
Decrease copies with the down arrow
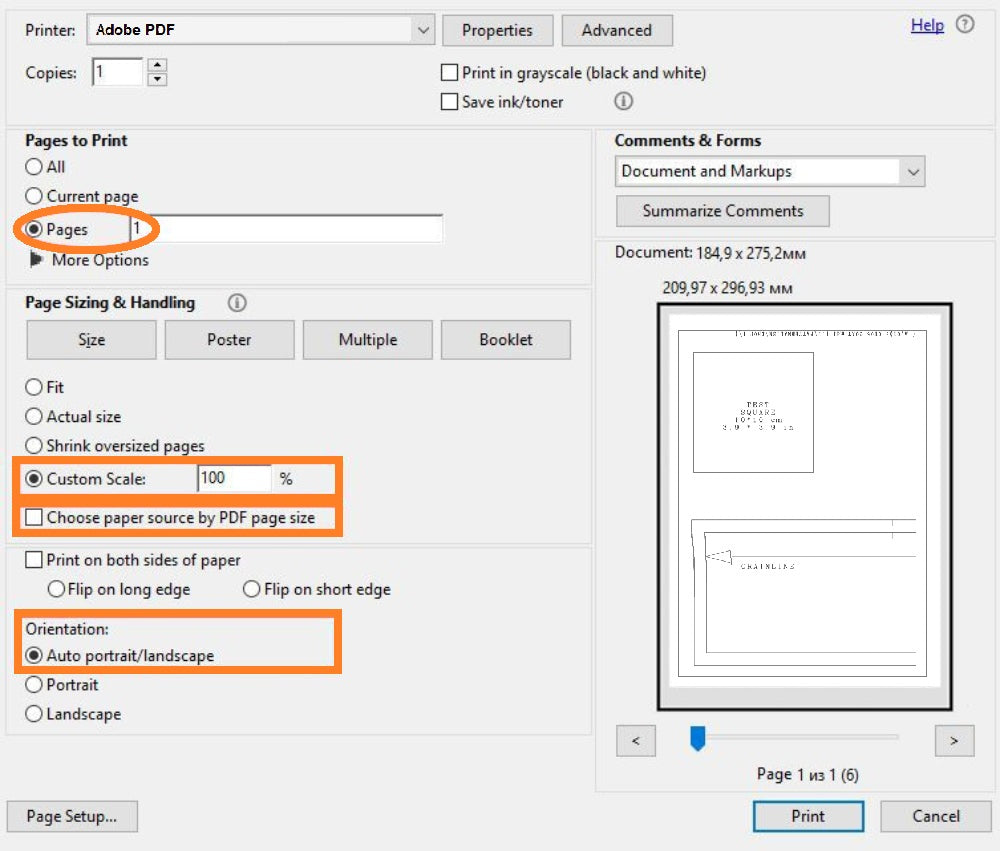[x=157, y=79]
